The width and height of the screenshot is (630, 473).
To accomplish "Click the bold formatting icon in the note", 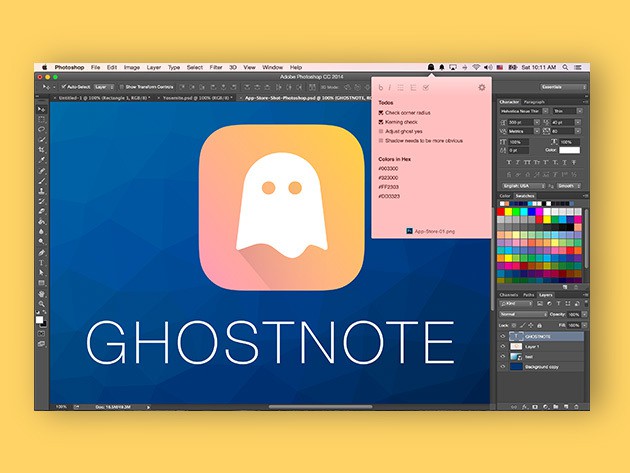I will pos(381,88).
